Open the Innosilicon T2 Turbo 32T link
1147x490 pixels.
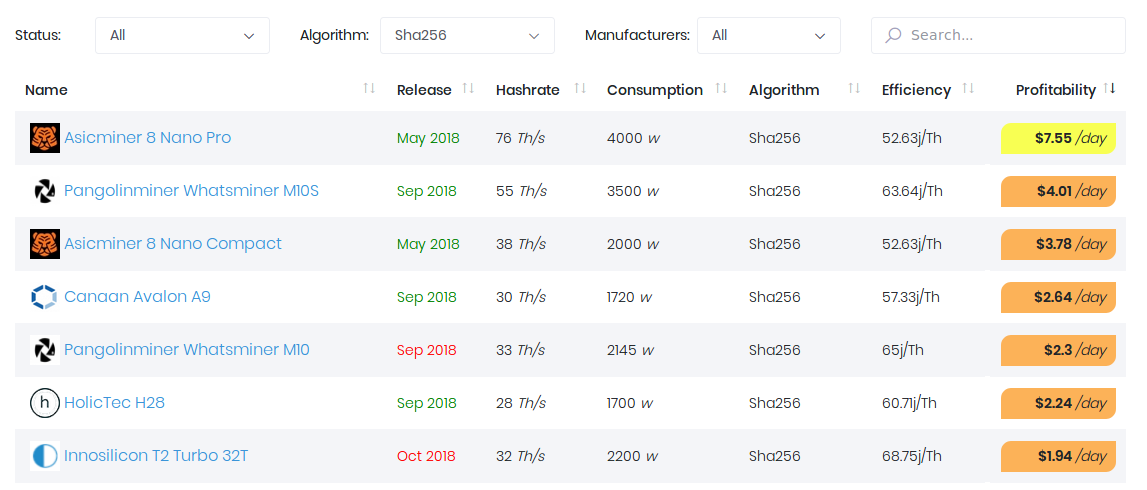click(x=157, y=456)
